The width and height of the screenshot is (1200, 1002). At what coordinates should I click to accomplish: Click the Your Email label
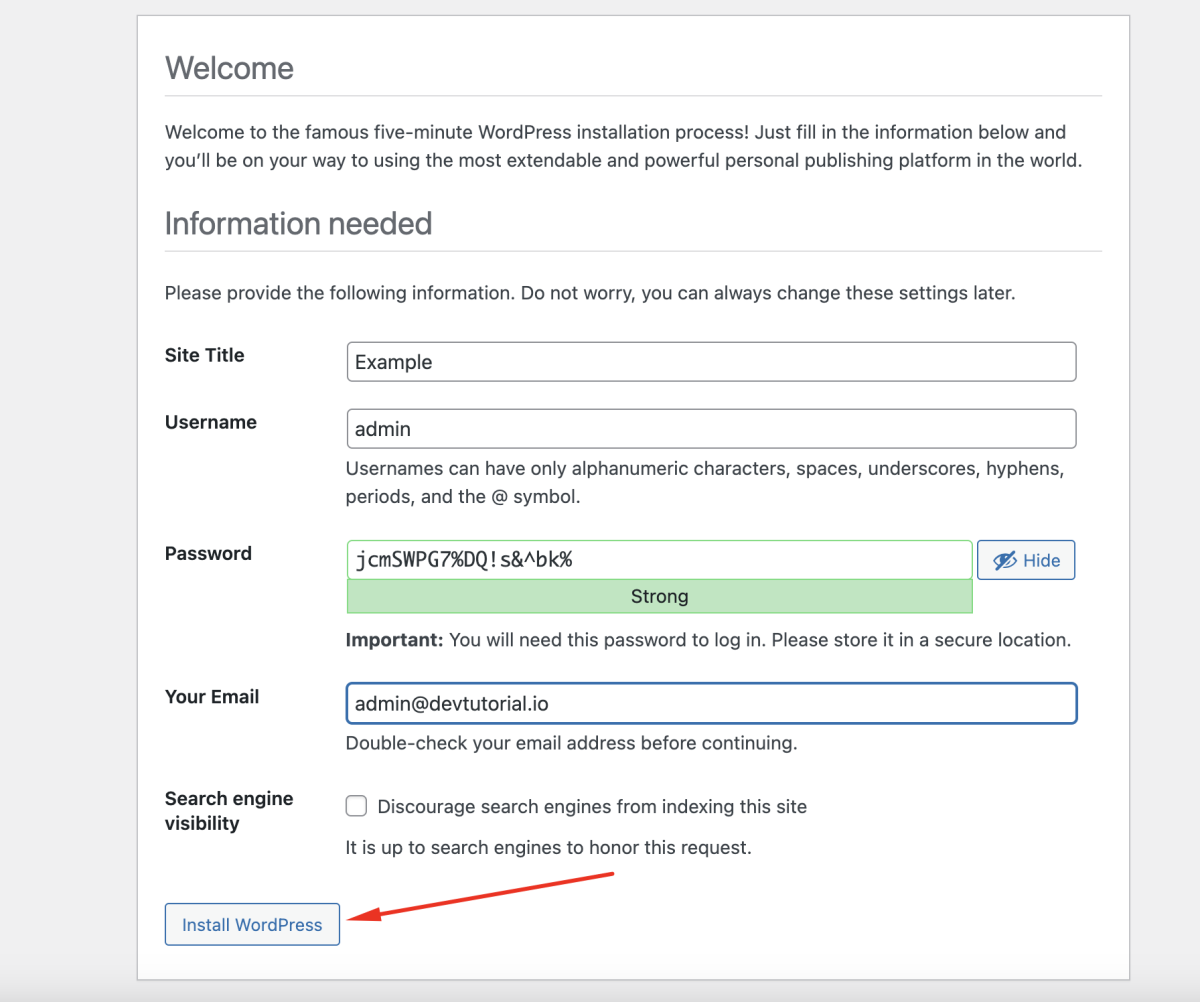coord(212,697)
